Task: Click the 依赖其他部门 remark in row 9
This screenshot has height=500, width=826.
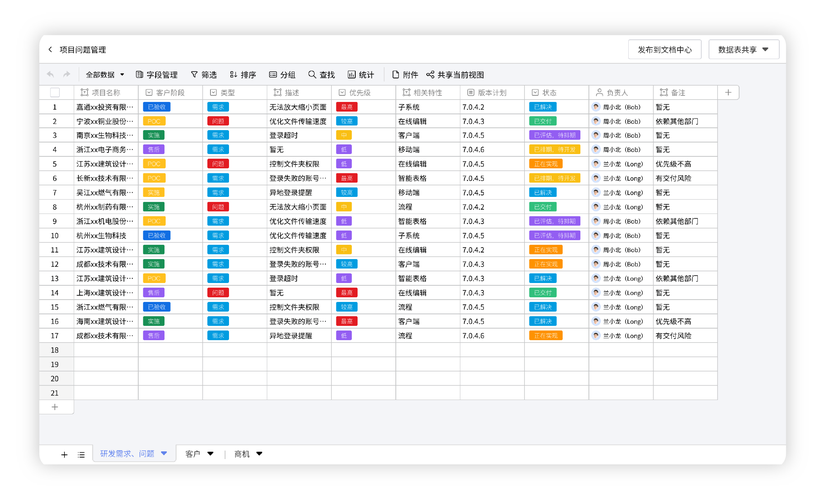Action: pyautogui.click(x=677, y=221)
